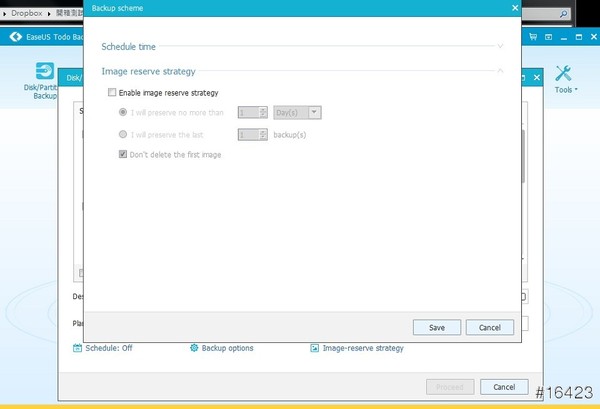Click the Schedule time heading
600x409 pixels.
tap(129, 47)
